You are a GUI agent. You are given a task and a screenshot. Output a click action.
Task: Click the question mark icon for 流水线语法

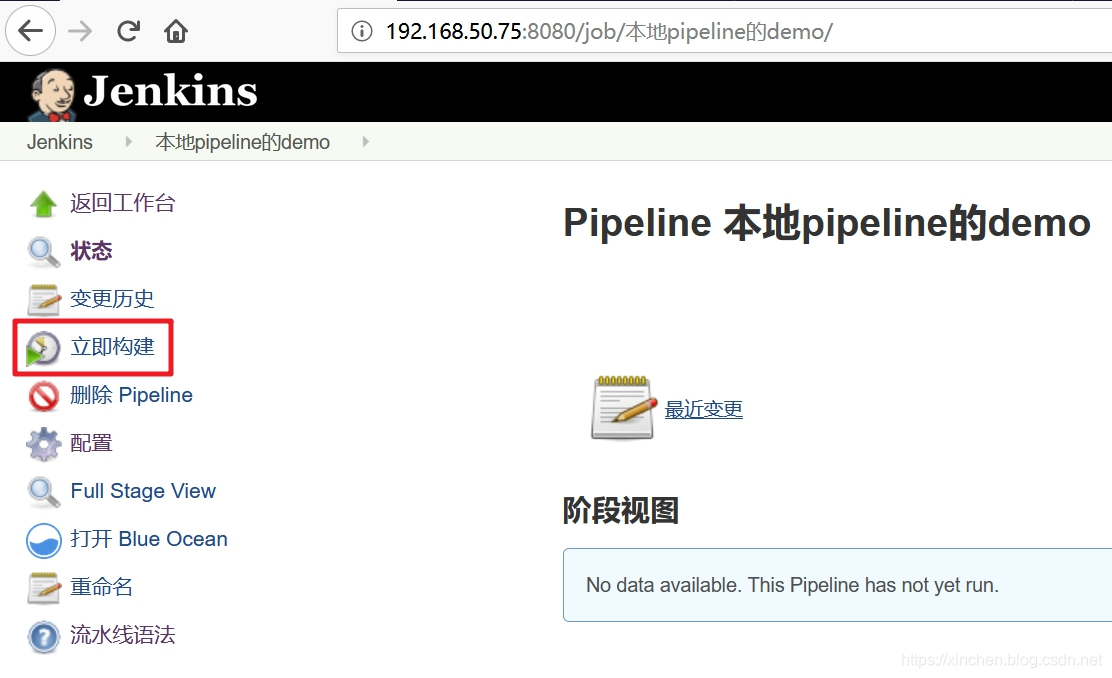43,636
